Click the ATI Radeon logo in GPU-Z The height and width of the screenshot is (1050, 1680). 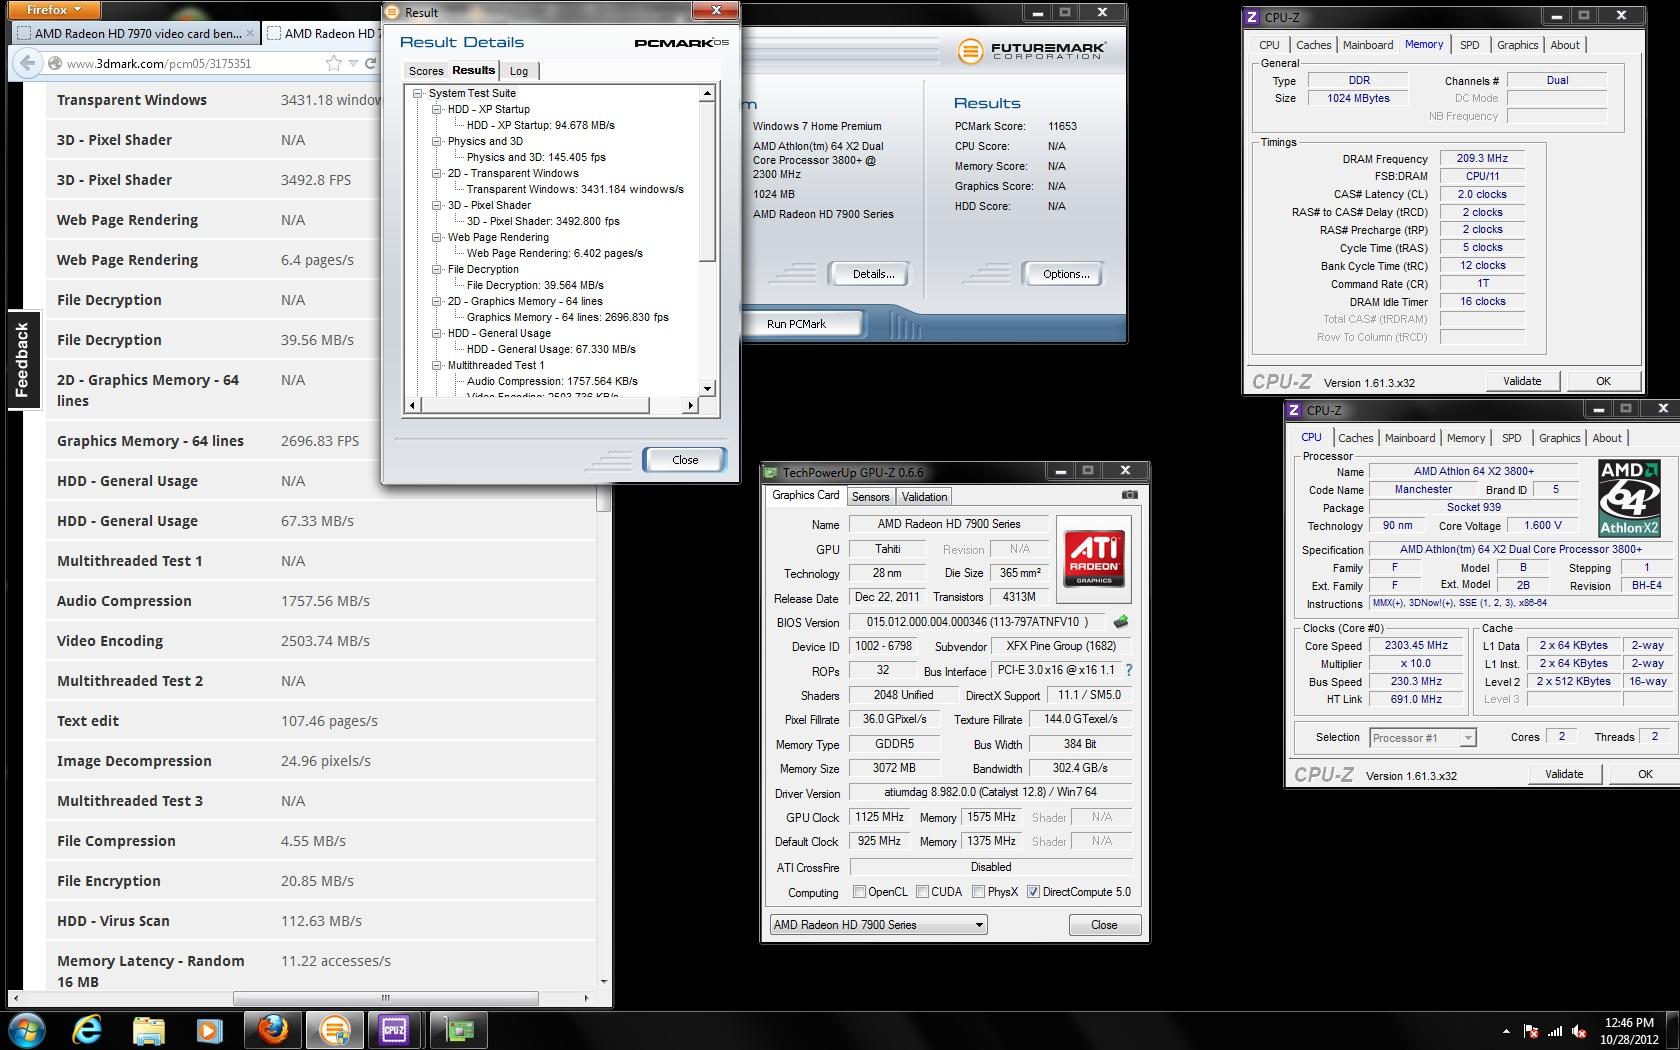click(x=1093, y=558)
